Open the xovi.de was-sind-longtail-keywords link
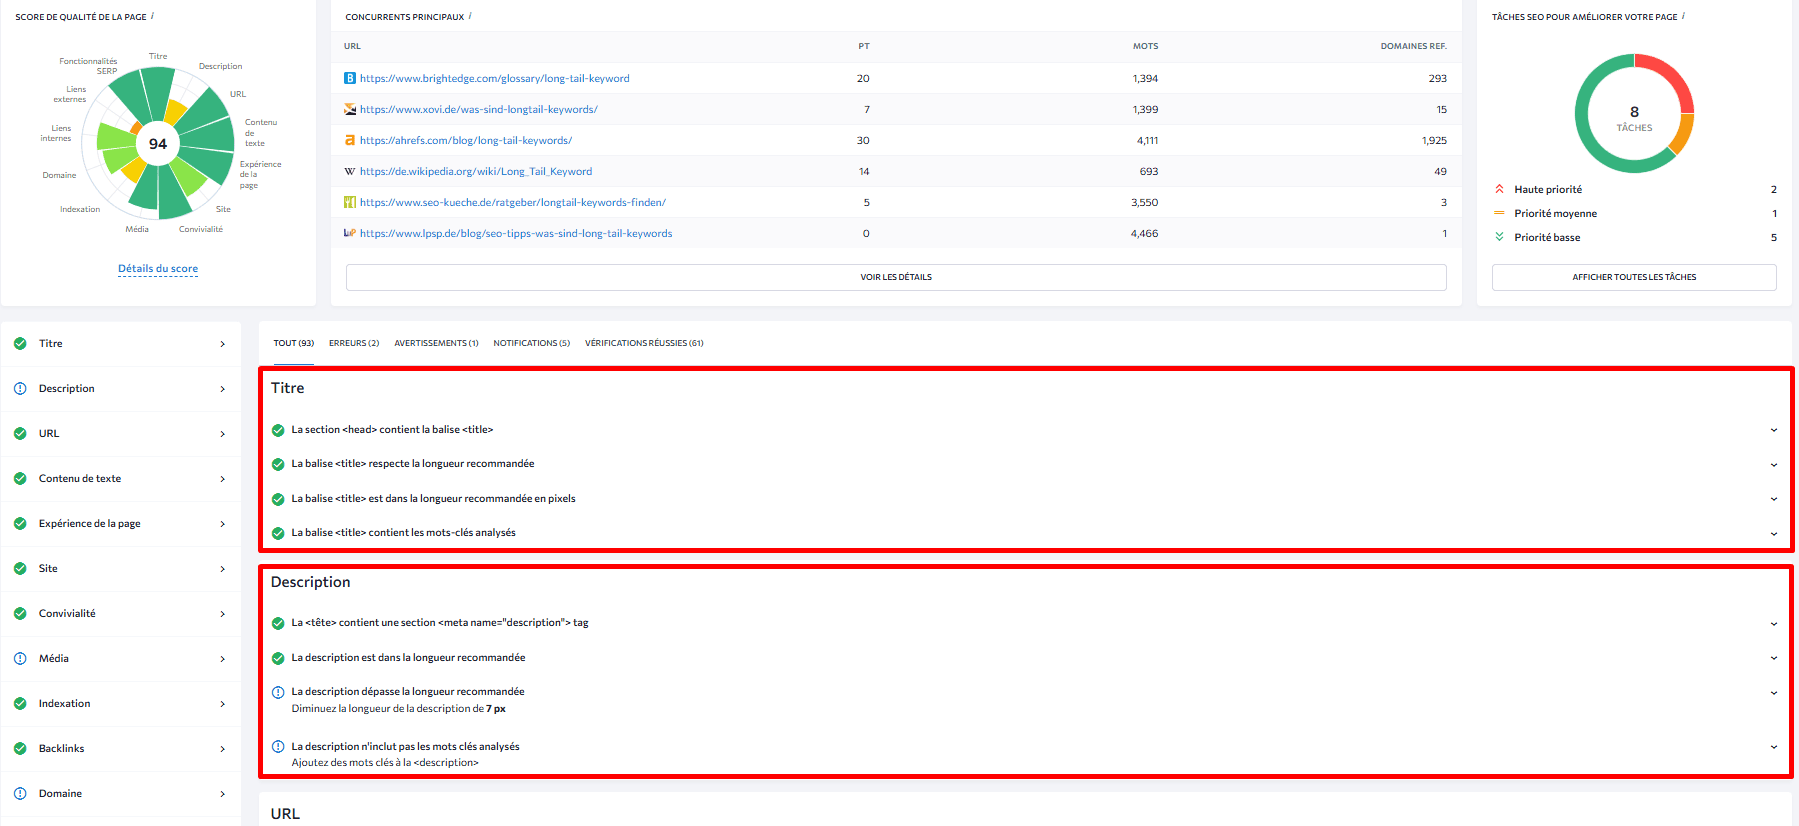 pos(479,109)
